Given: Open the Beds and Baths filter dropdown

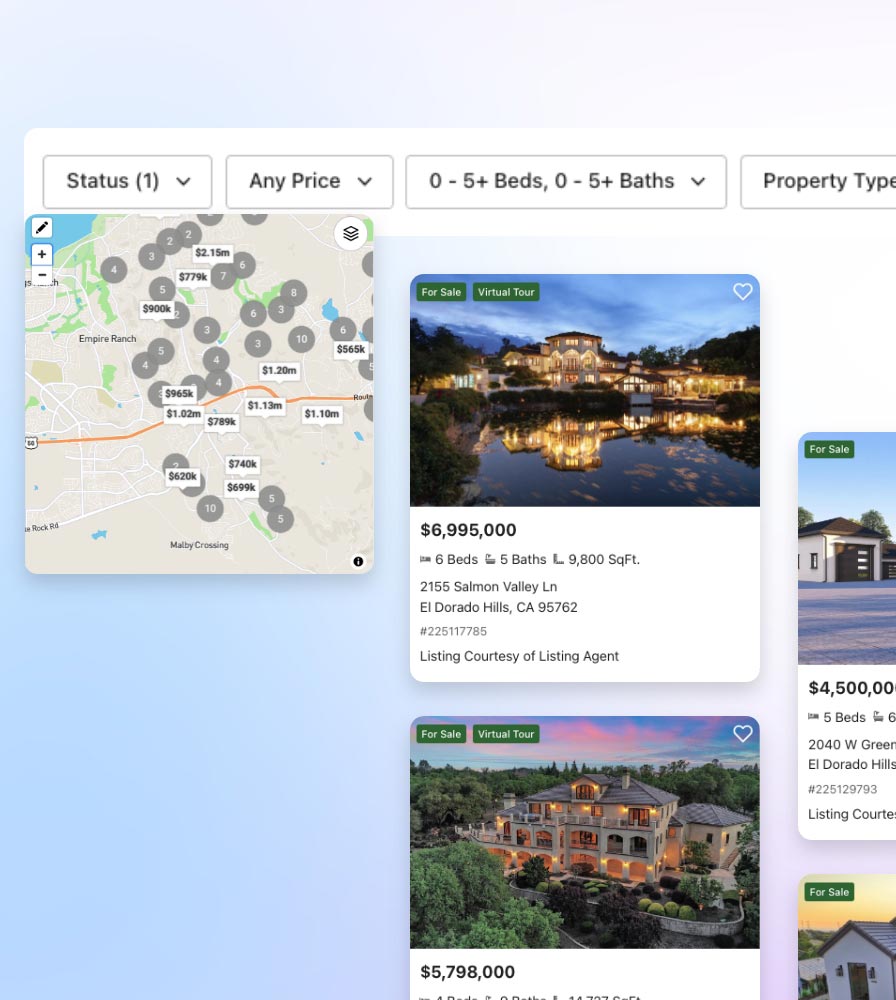Looking at the screenshot, I should (x=566, y=181).
